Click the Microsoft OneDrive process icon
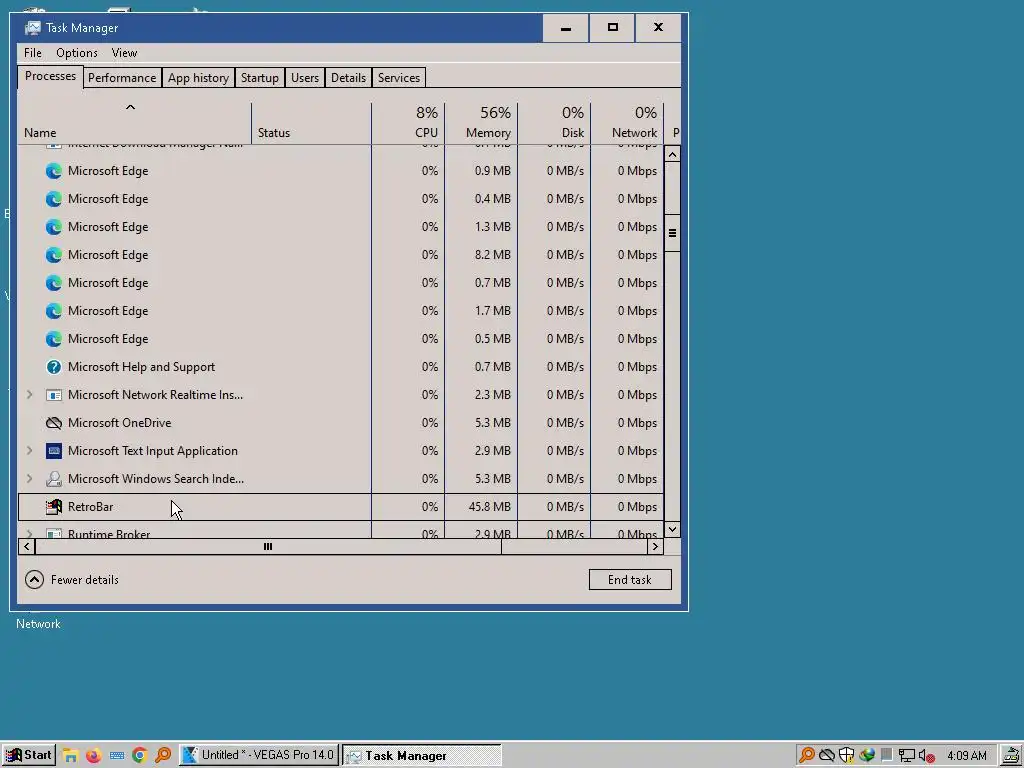The width and height of the screenshot is (1024, 768). [x=54, y=423]
